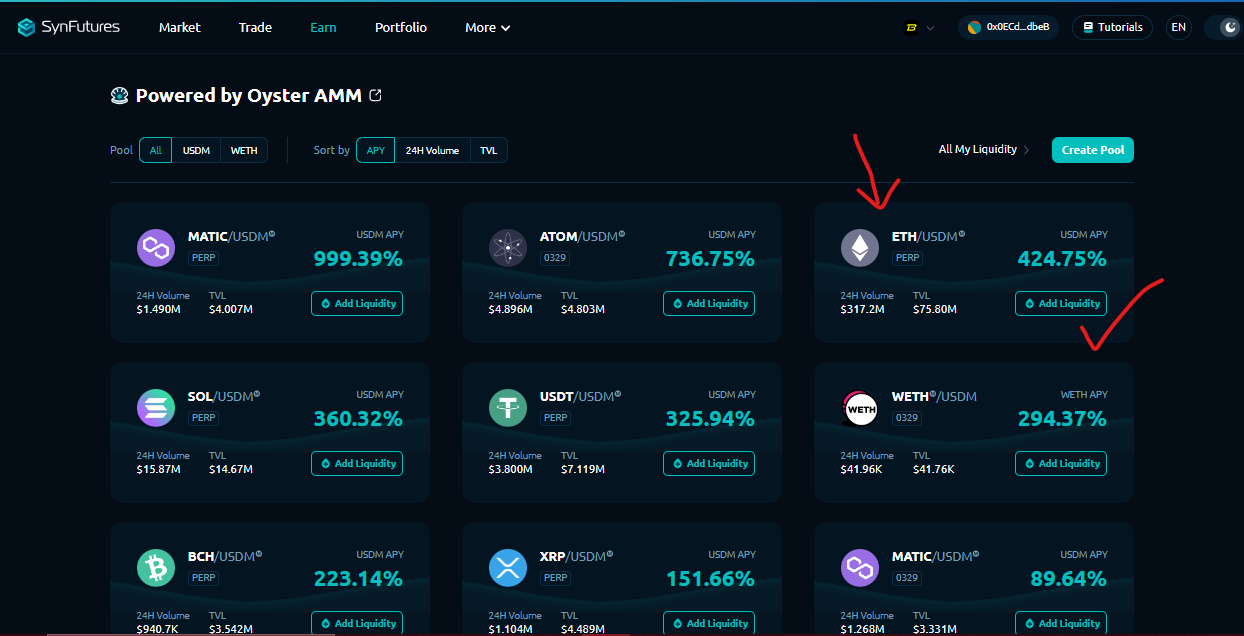
Task: Add Liquidity to BCH/USDM pool
Action: [357, 623]
